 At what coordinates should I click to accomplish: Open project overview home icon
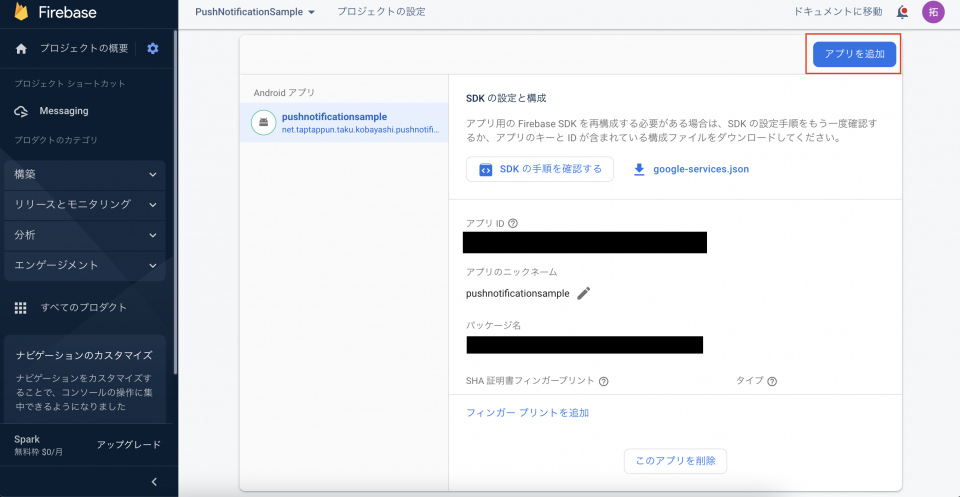coord(21,49)
